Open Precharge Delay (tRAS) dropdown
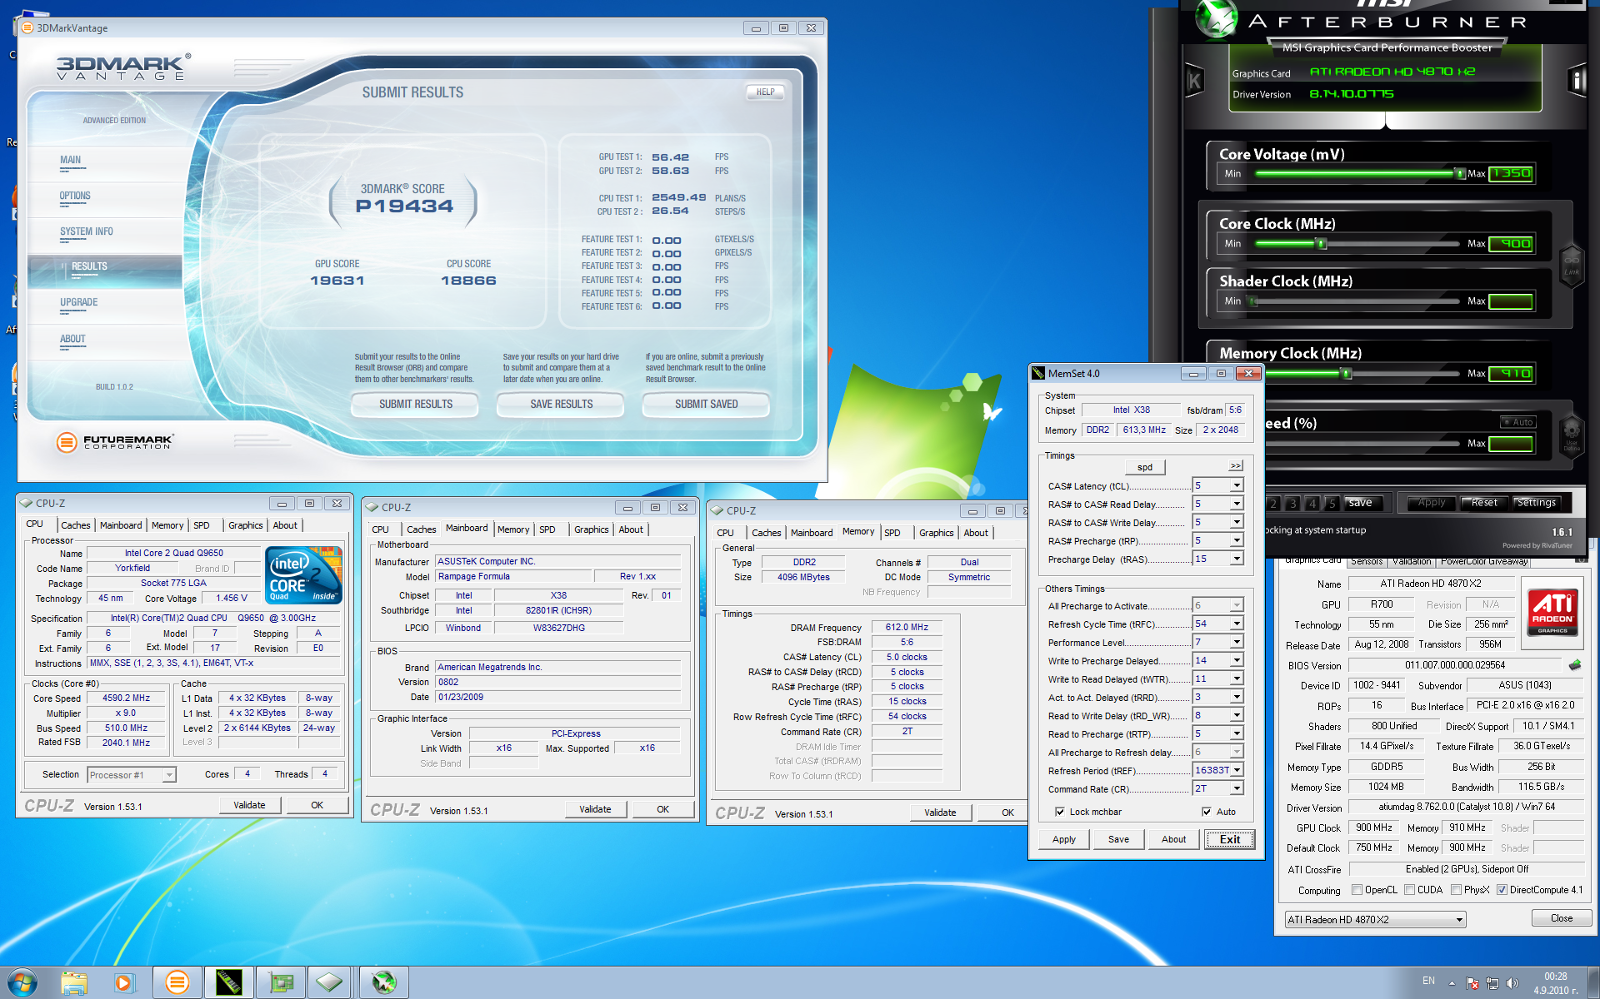 tap(1237, 559)
